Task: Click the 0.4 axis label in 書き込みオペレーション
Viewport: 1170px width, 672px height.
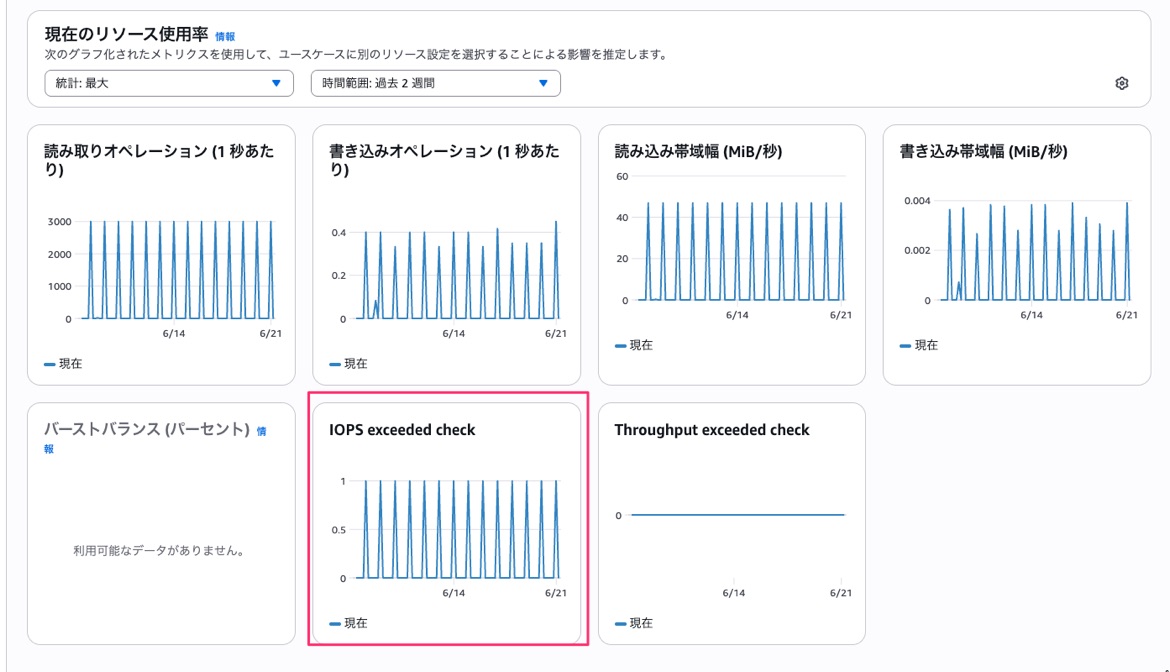Action: click(339, 233)
